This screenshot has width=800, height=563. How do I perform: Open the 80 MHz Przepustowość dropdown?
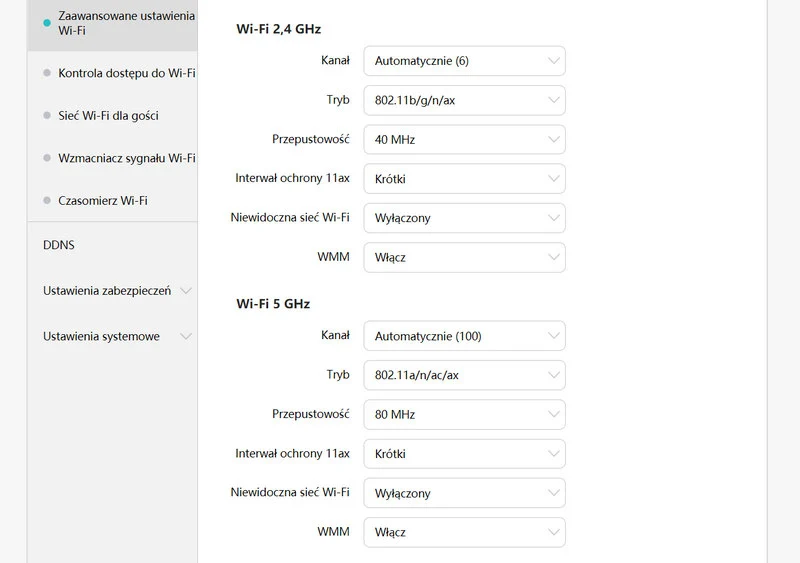coord(464,414)
